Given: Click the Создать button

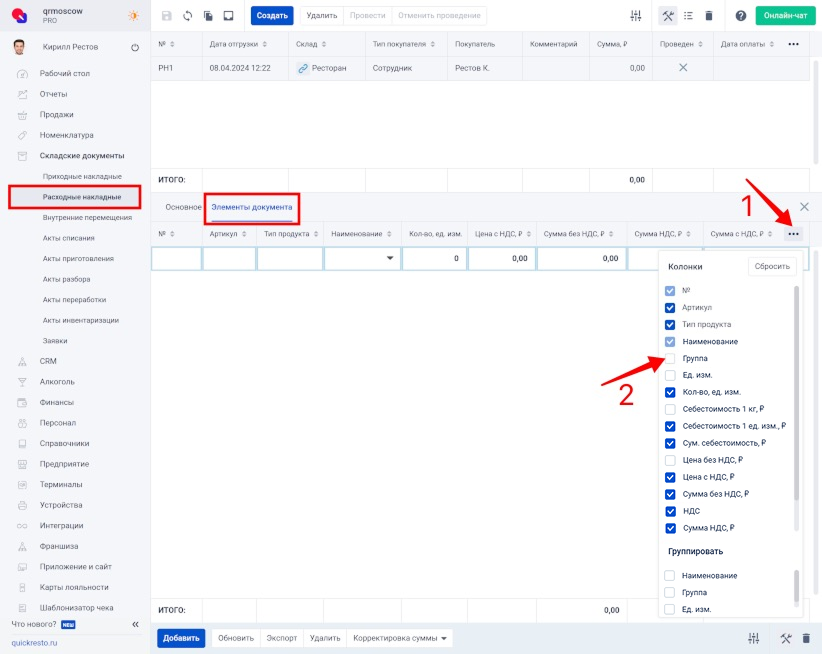Looking at the screenshot, I should point(272,16).
